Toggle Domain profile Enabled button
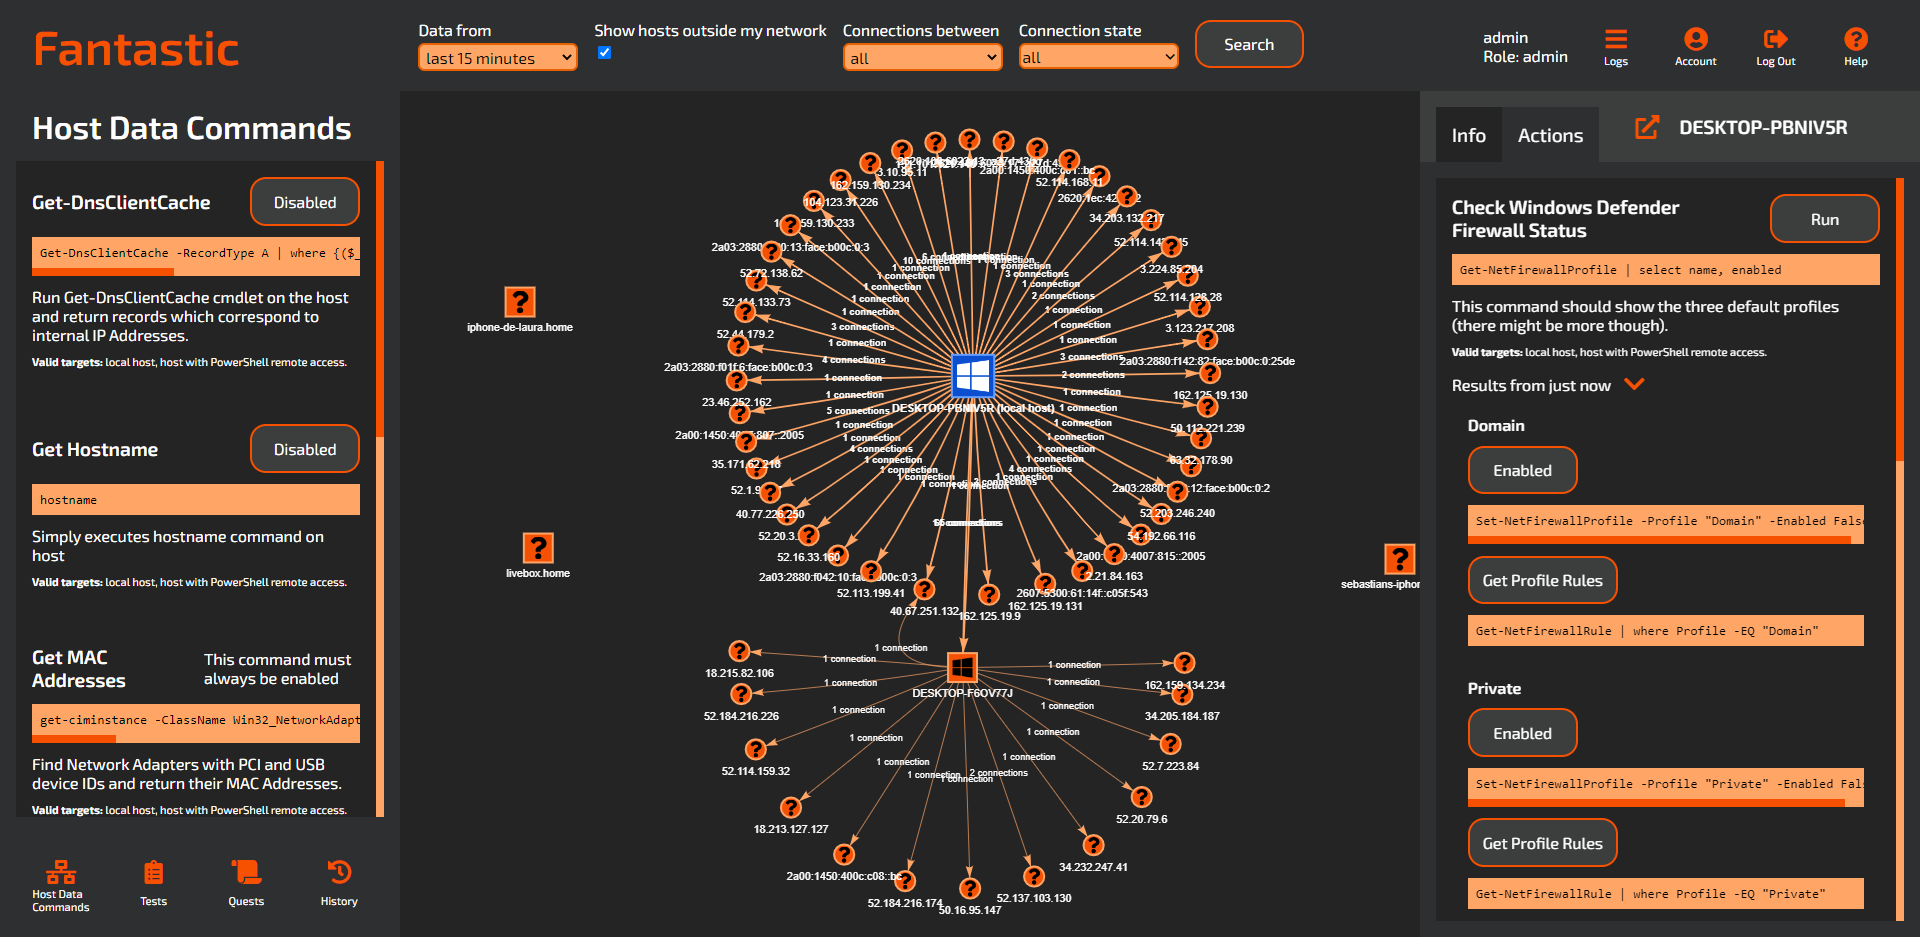The height and width of the screenshot is (937, 1920). (1522, 470)
